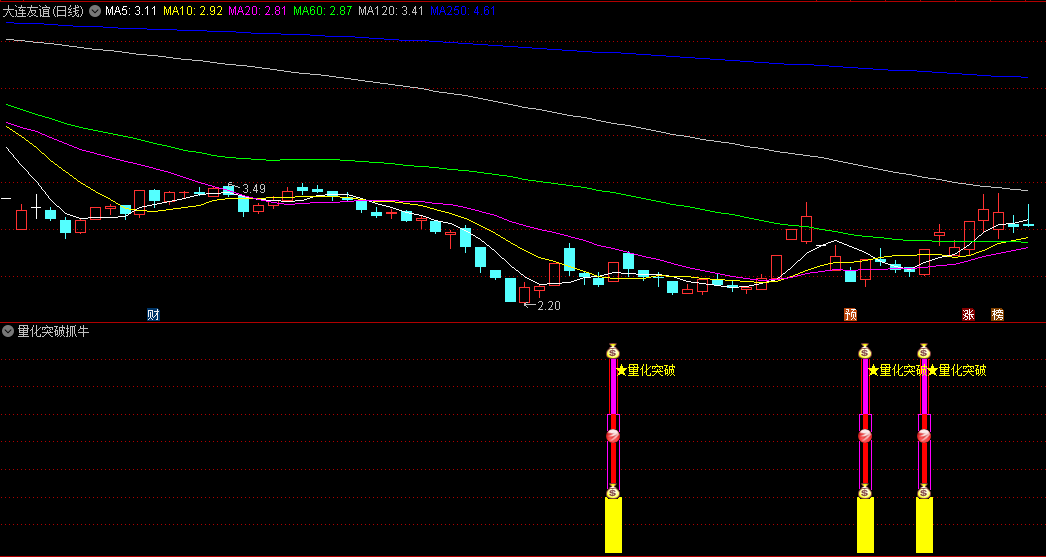Click the yellow bar under the rightmost signal
This screenshot has height=557, width=1046.
click(x=924, y=526)
